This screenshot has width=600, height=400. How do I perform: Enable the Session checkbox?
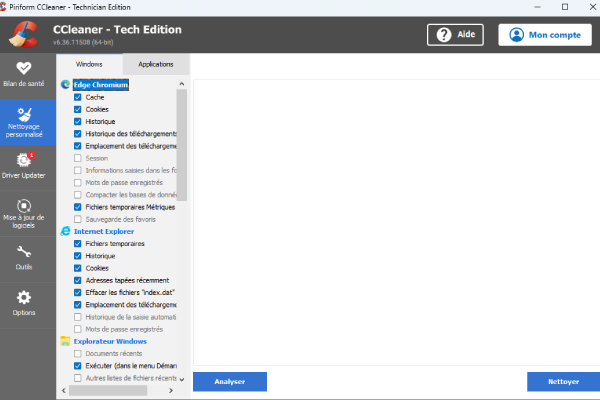click(78, 158)
